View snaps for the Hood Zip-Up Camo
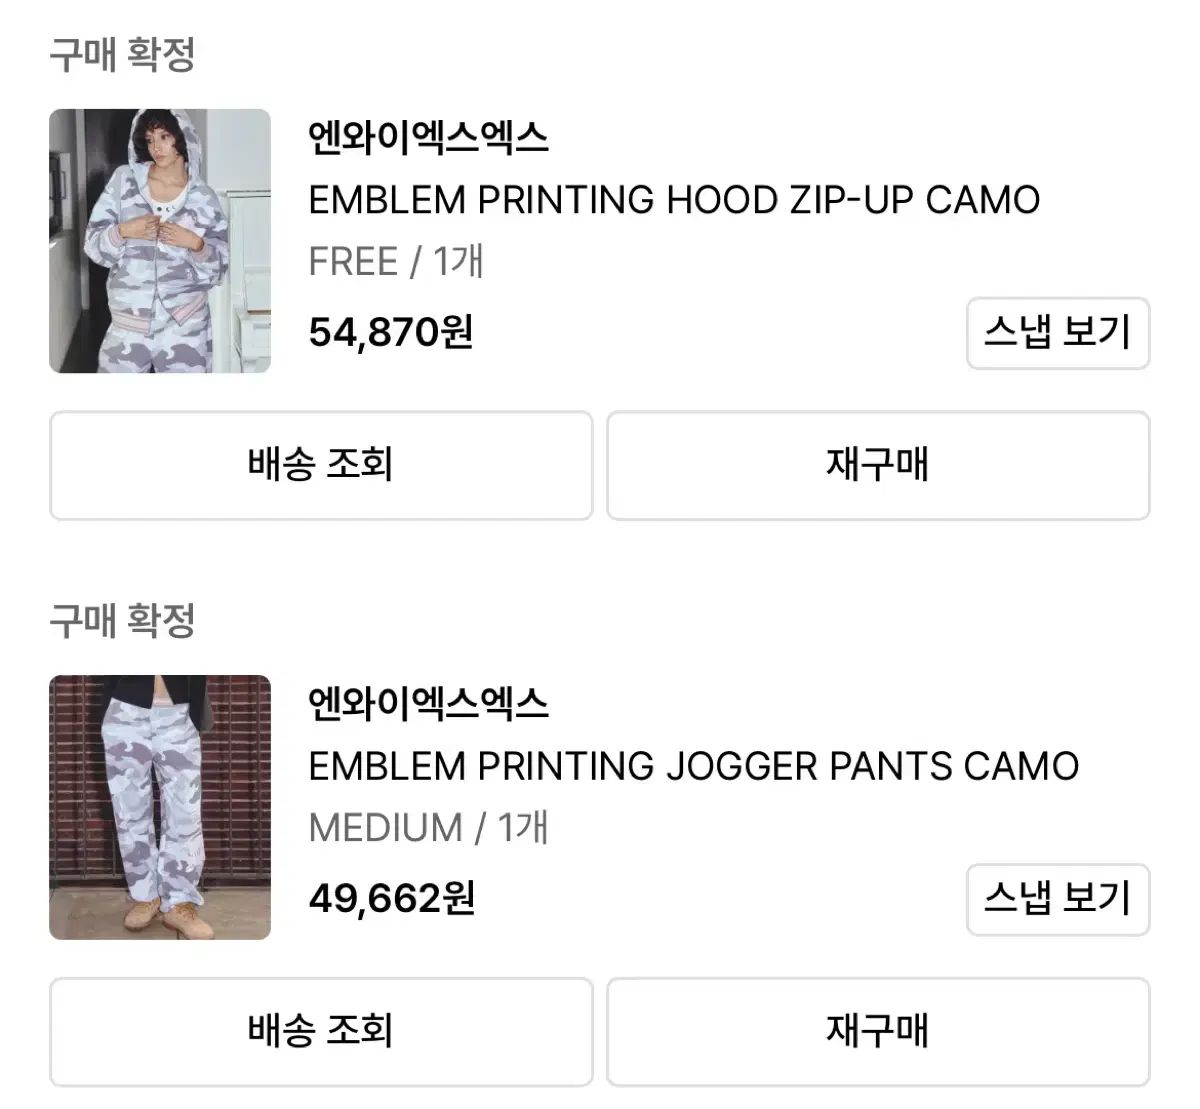 pyautogui.click(x=1057, y=333)
